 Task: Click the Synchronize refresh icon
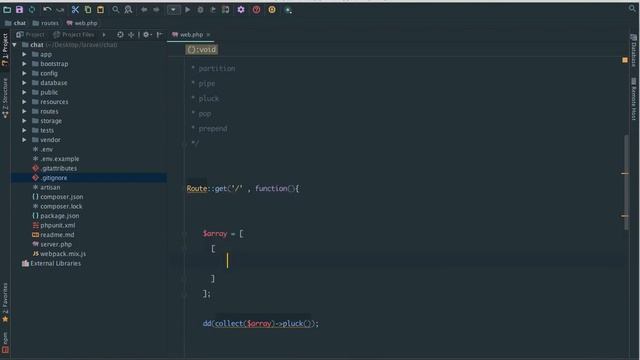point(32,9)
